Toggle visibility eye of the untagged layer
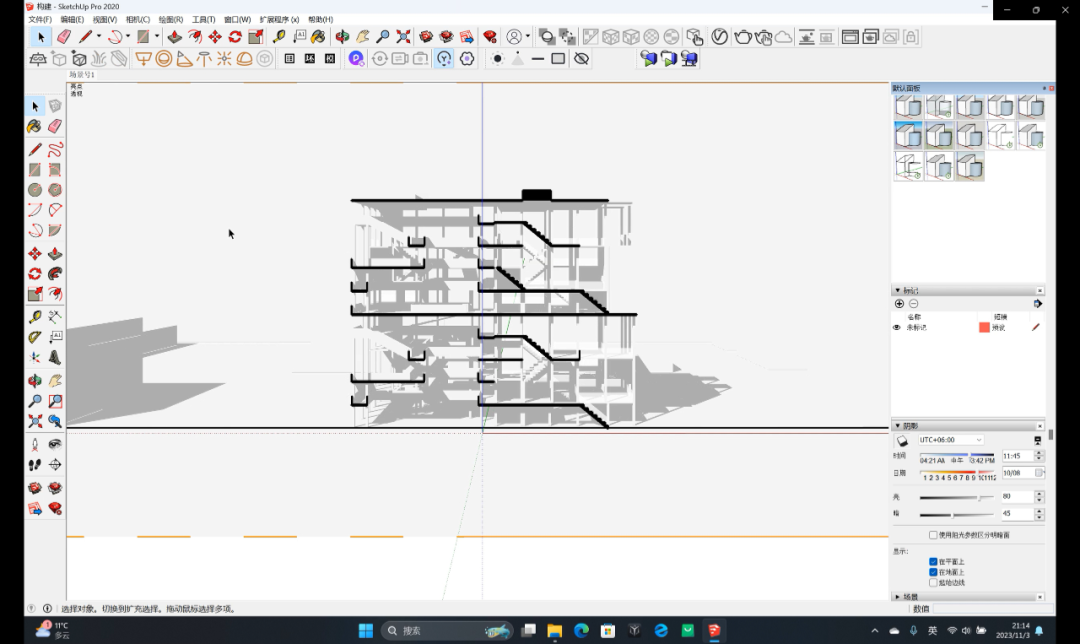Image resolution: width=1080 pixels, height=644 pixels. (897, 328)
